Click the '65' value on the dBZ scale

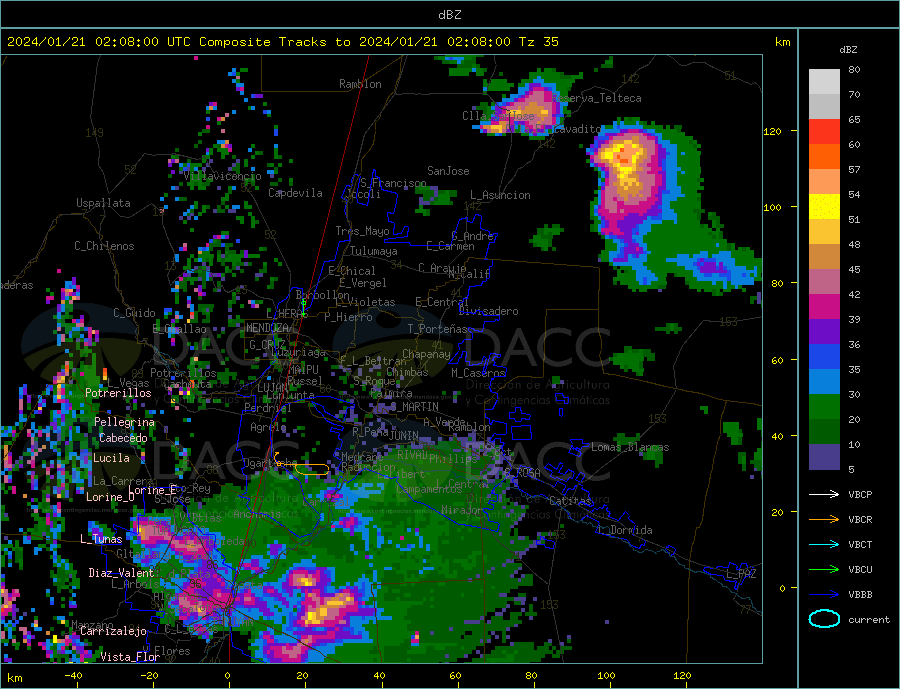854,119
